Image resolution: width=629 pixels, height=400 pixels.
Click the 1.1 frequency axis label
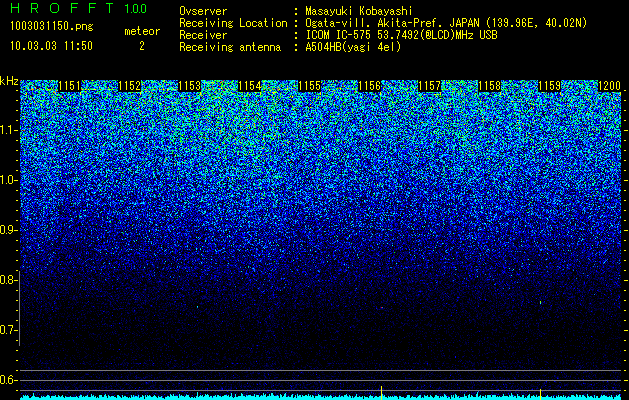coord(9,130)
